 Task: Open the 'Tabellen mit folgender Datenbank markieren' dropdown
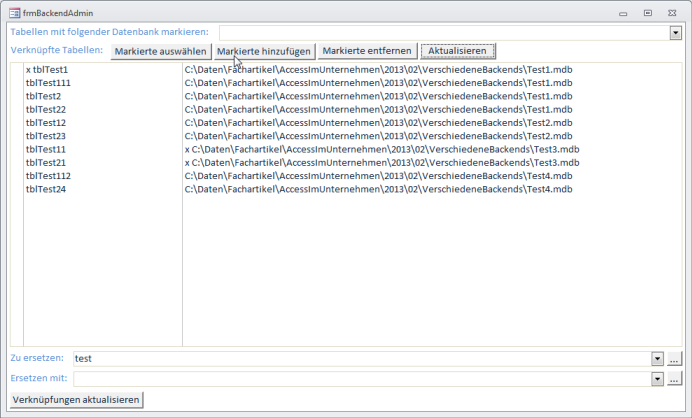pos(675,33)
